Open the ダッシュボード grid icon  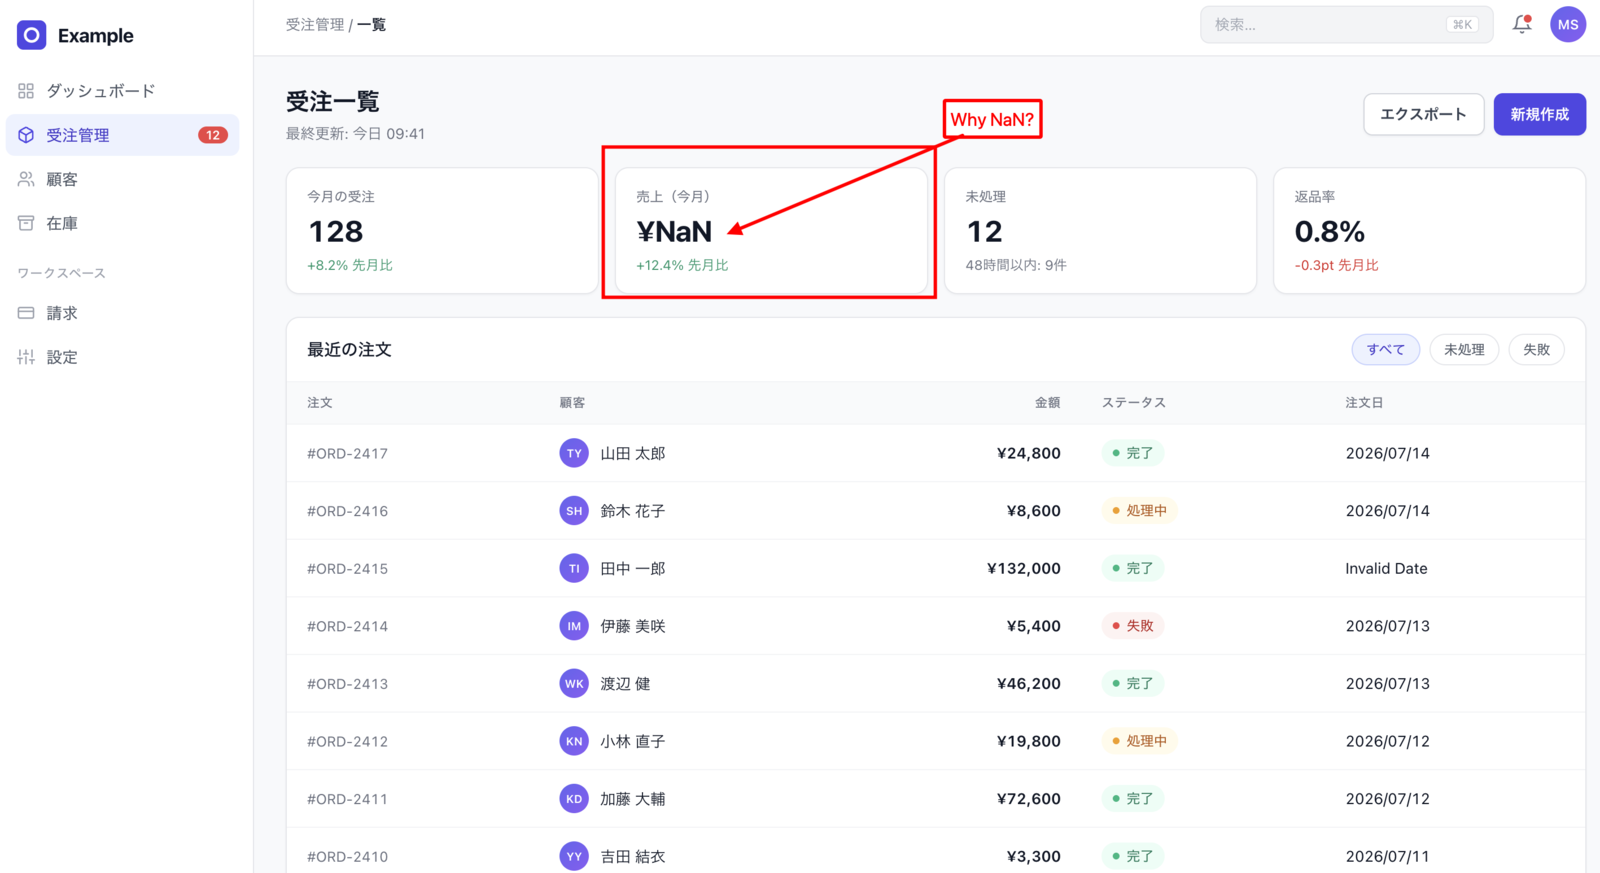tap(26, 91)
